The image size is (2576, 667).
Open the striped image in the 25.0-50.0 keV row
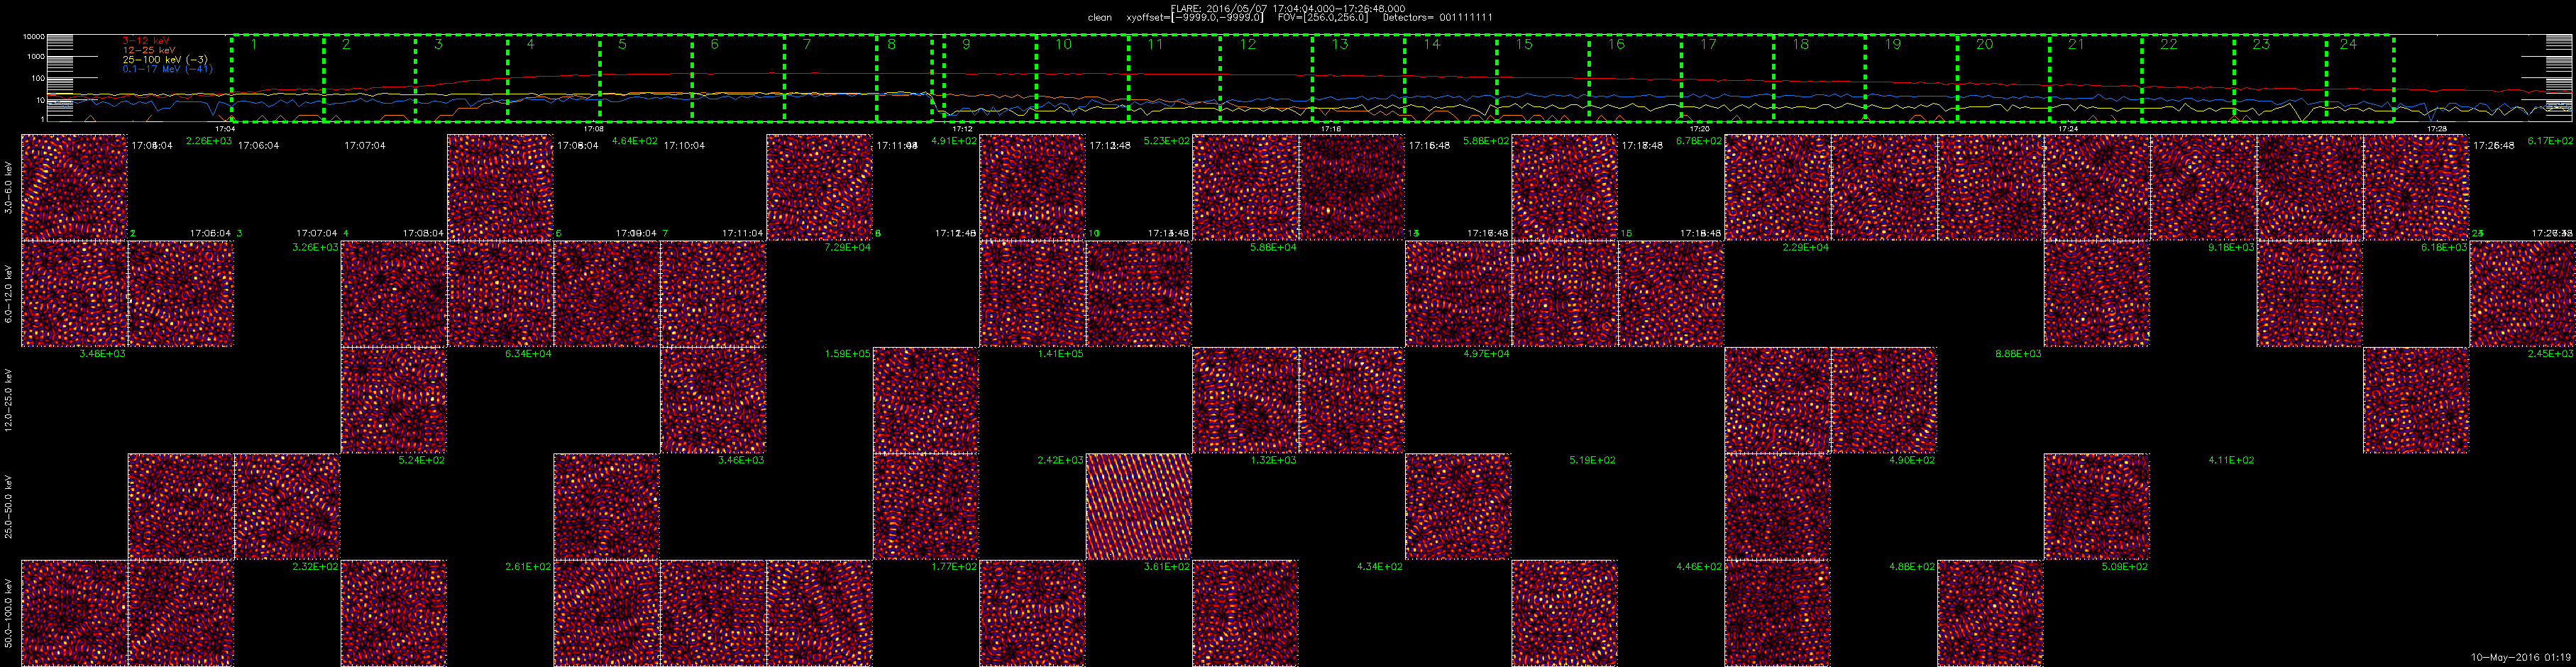pyautogui.click(x=1139, y=506)
